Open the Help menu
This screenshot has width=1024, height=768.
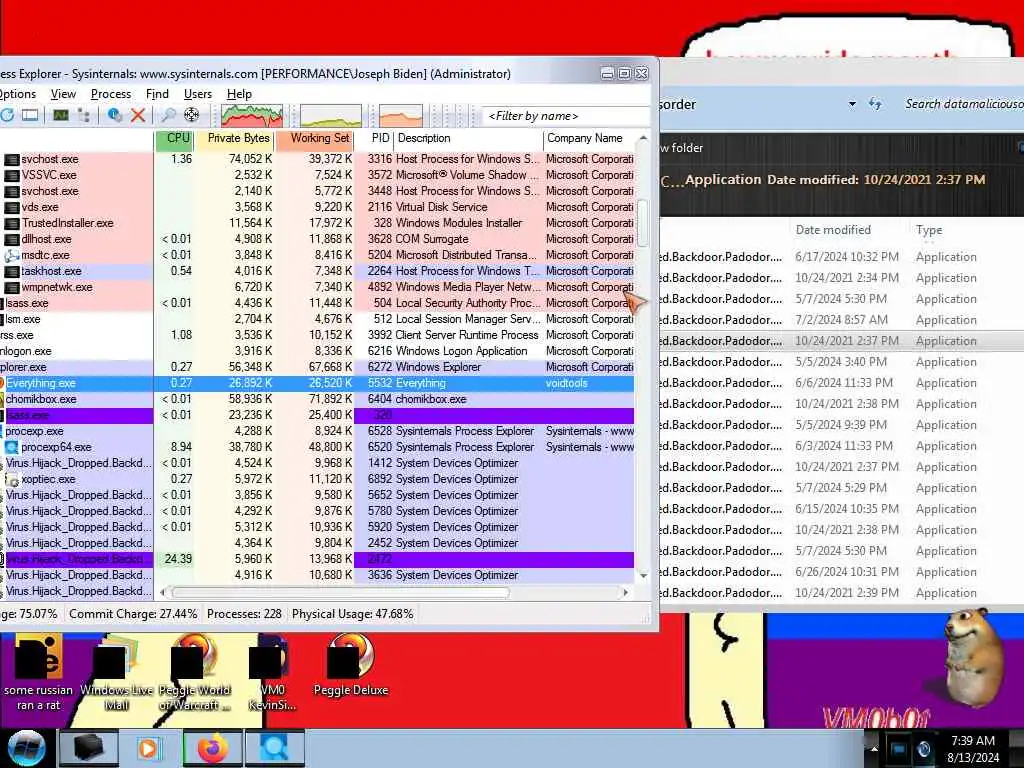[x=239, y=94]
